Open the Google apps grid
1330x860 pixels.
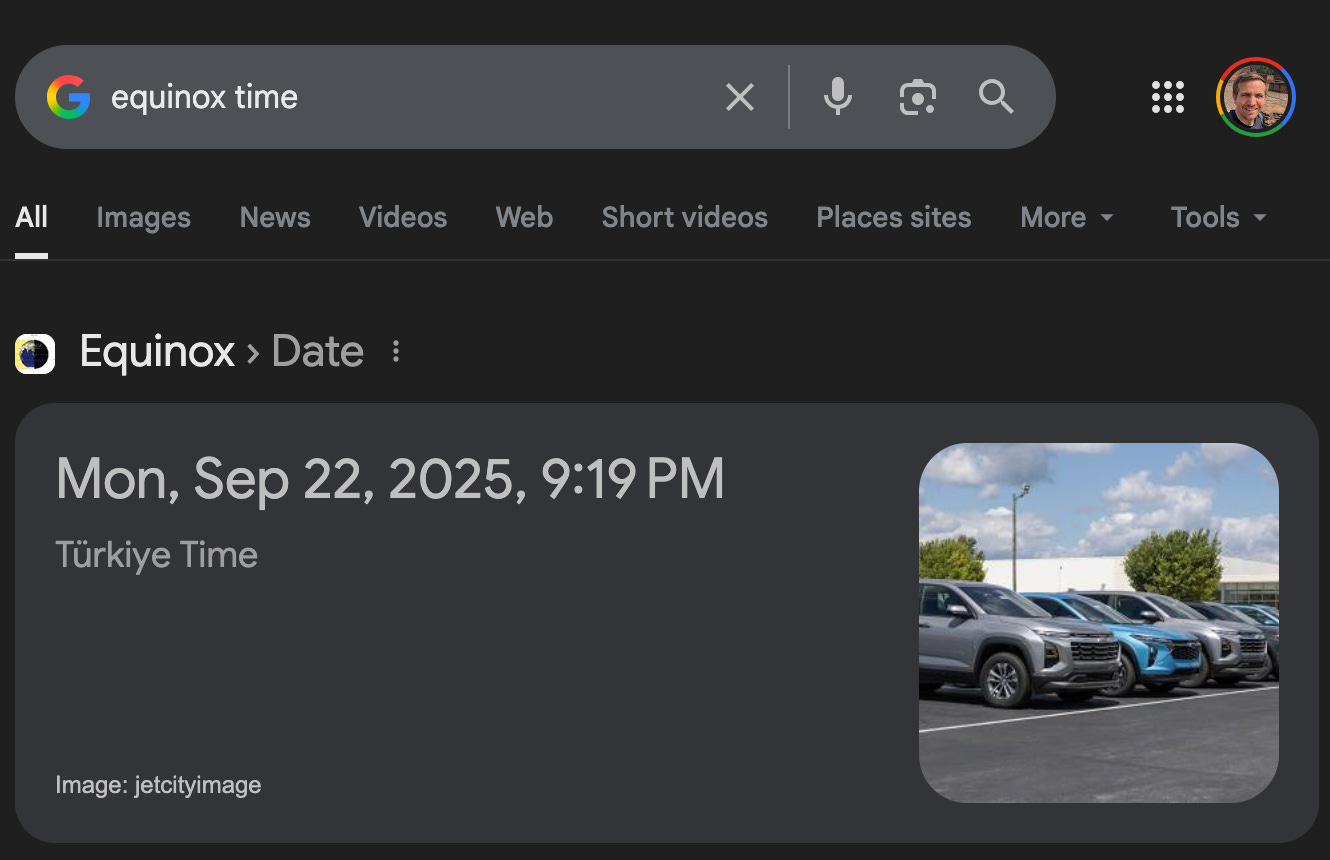click(x=1167, y=97)
